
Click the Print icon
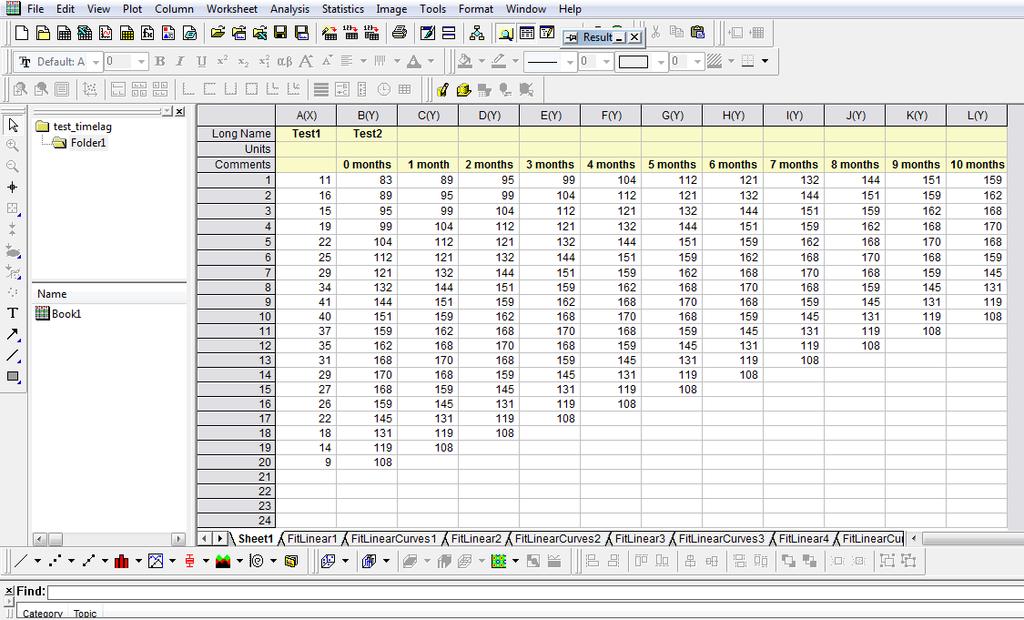[400, 33]
